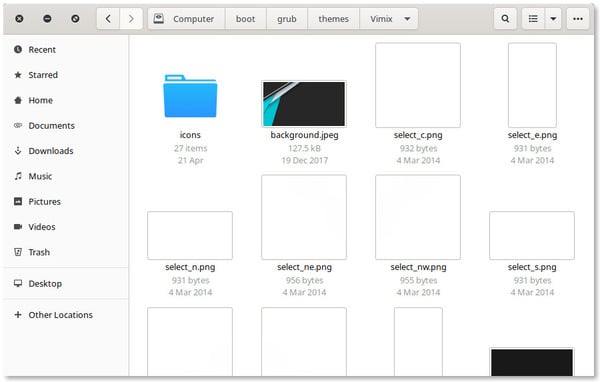The height and width of the screenshot is (382, 600).
Task: Navigate to grub in path bar
Action: 287,19
